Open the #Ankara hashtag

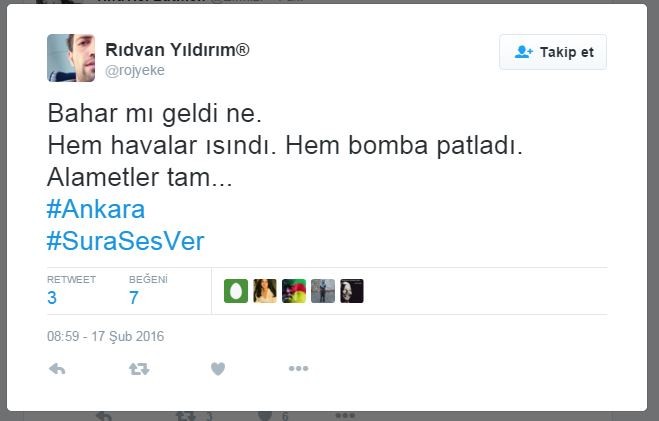(x=96, y=209)
